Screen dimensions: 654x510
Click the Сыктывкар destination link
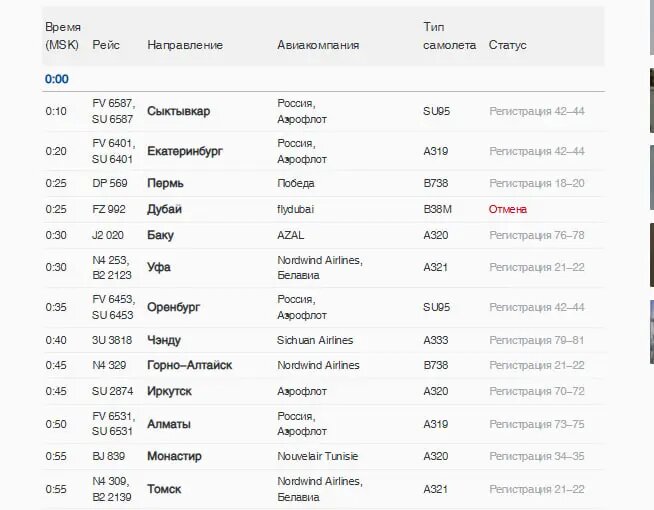coord(178,111)
